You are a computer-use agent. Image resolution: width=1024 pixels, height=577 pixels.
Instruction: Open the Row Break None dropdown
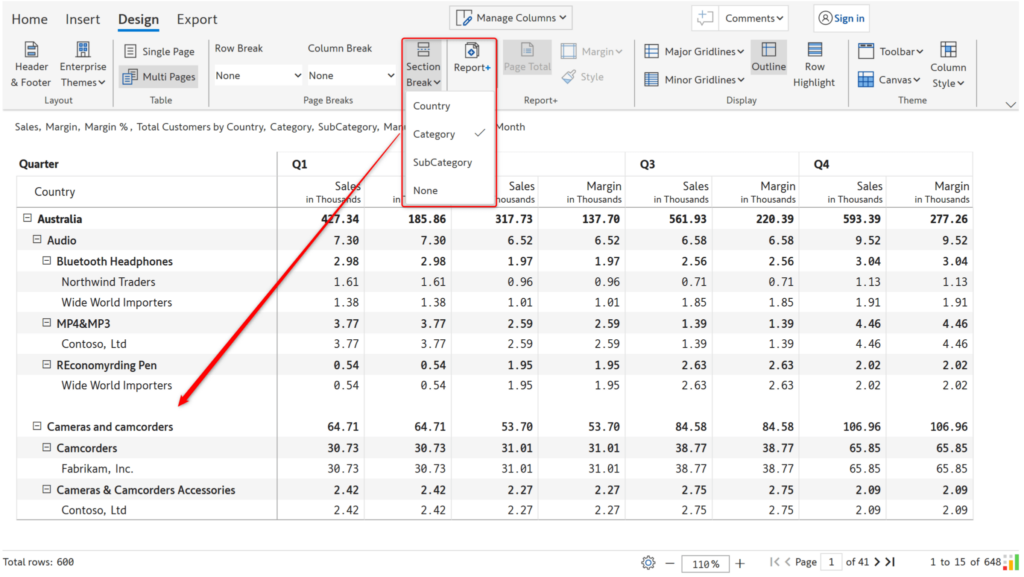pos(257,75)
